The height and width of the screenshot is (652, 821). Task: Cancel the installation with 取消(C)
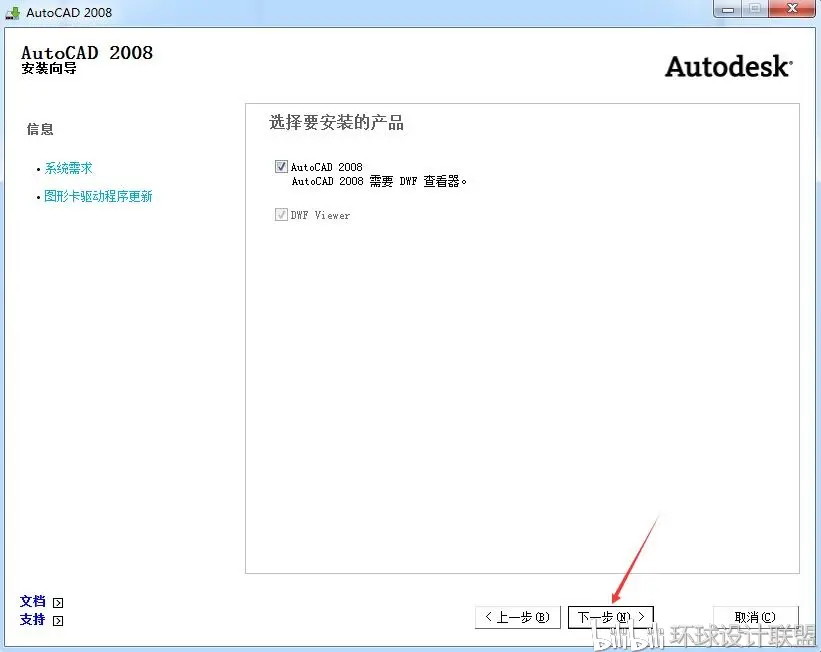click(756, 617)
